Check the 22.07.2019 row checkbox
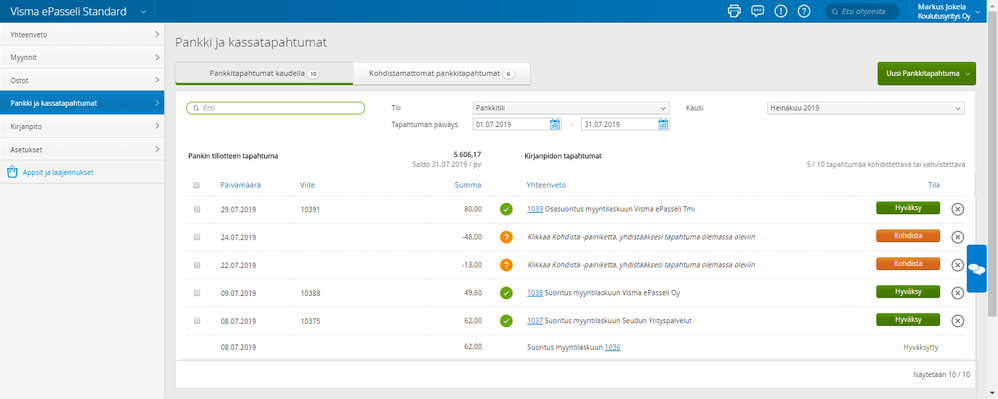998x399 pixels. pos(197,265)
